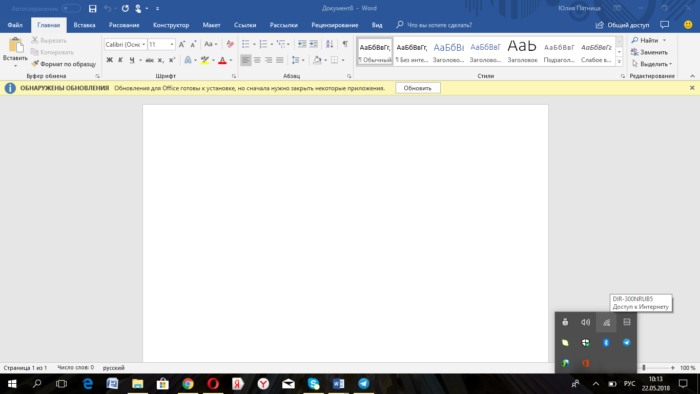Switch to the Рецензирование tab
Screen dimensions: 700x394
point(335,25)
